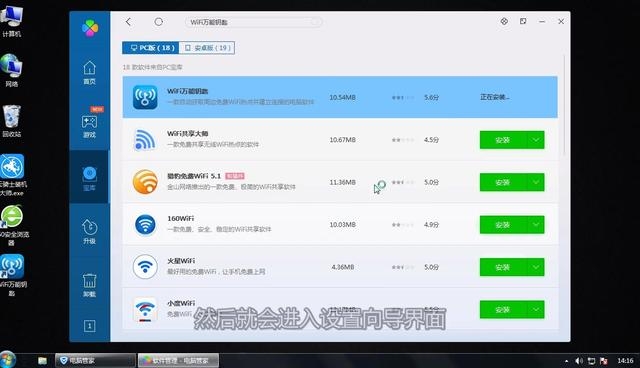Expand install options arrow for 猎豹免费WiFi

(536, 182)
